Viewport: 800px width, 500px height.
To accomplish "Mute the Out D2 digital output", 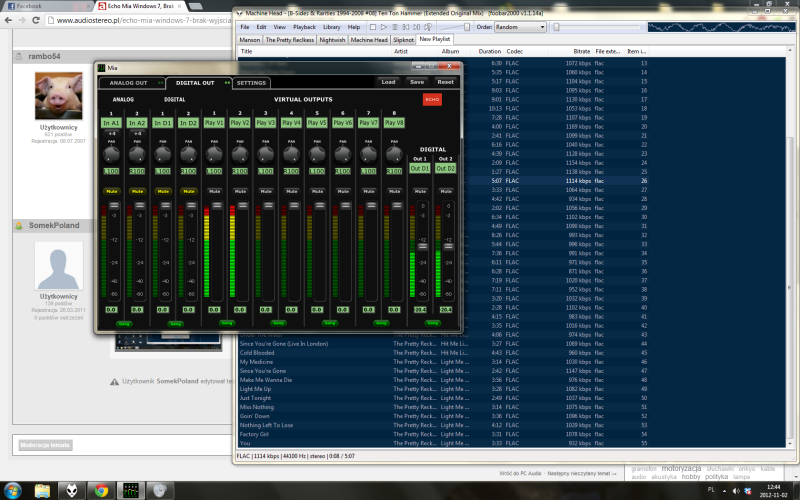I will click(x=446, y=191).
